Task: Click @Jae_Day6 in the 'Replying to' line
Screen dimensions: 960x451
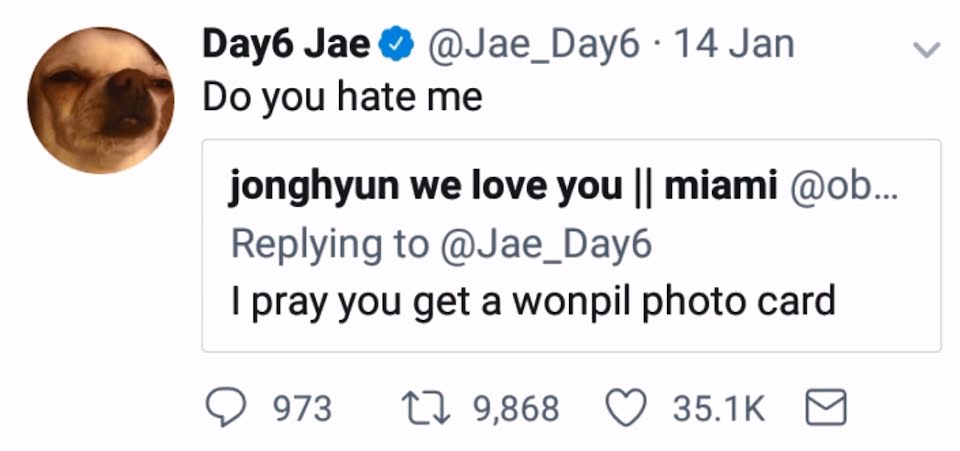Action: coord(546,245)
